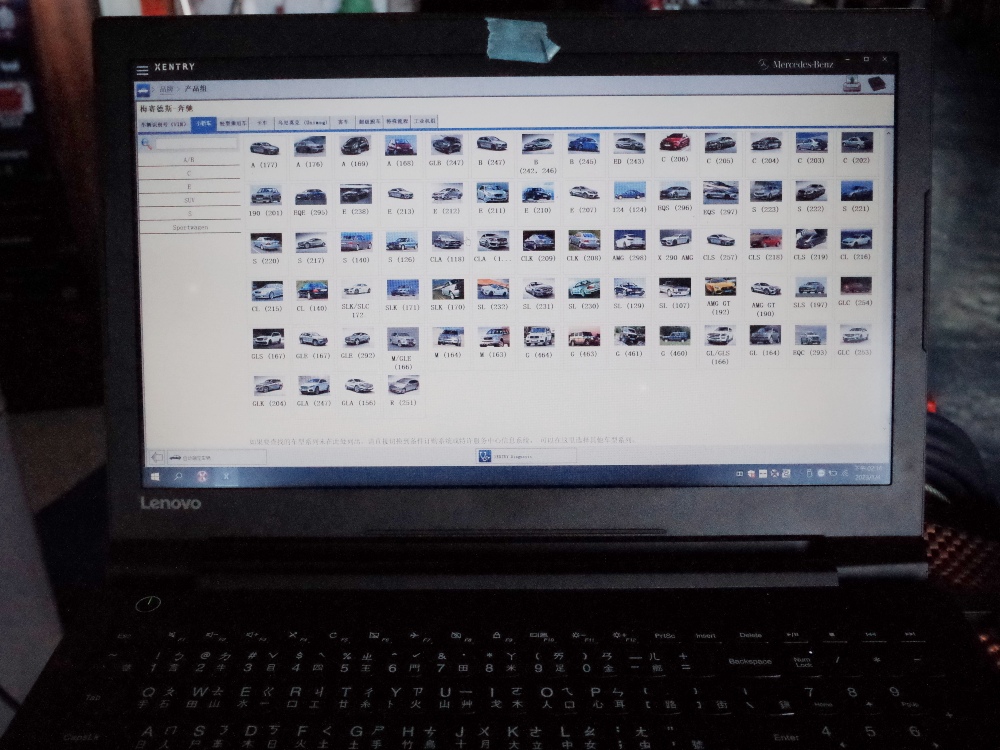Open the Windows Start menu
The height and width of the screenshot is (750, 1000).
click(x=155, y=476)
